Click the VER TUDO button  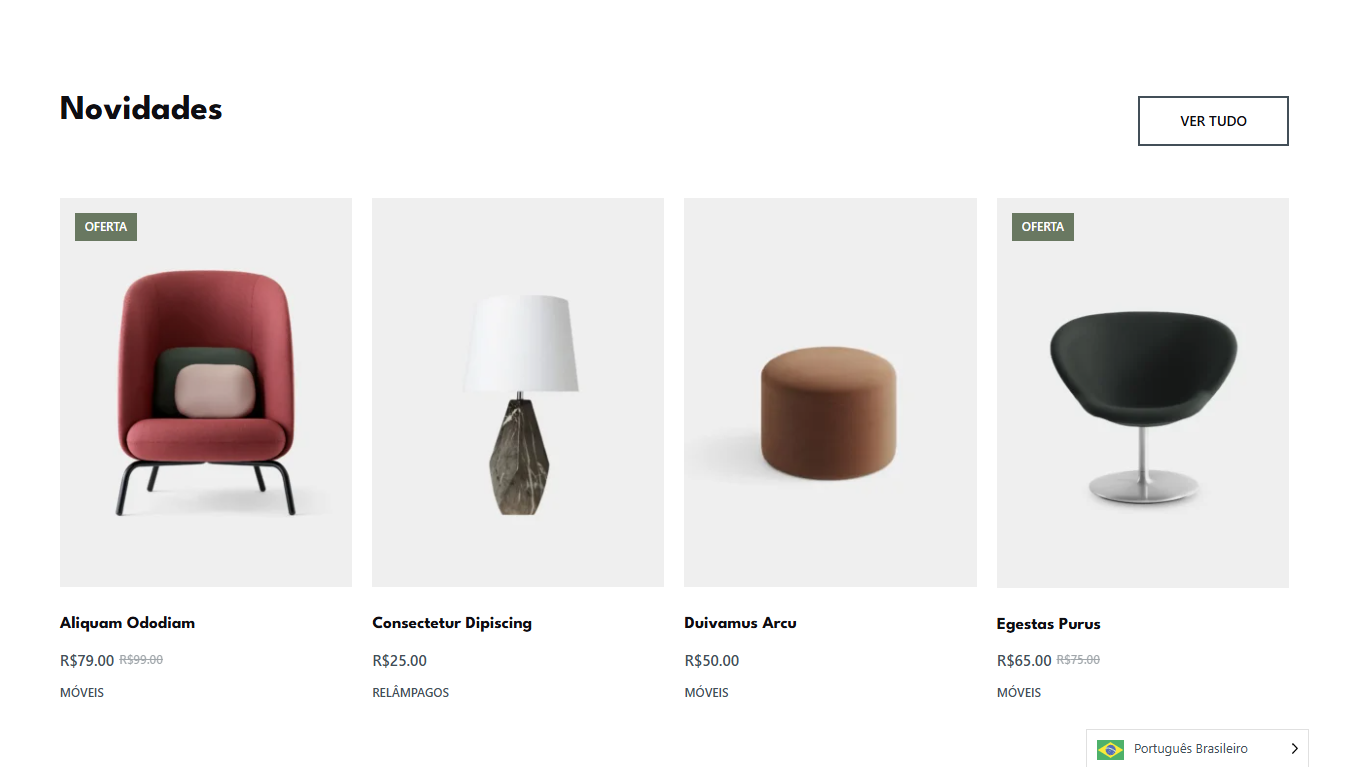tap(1213, 121)
